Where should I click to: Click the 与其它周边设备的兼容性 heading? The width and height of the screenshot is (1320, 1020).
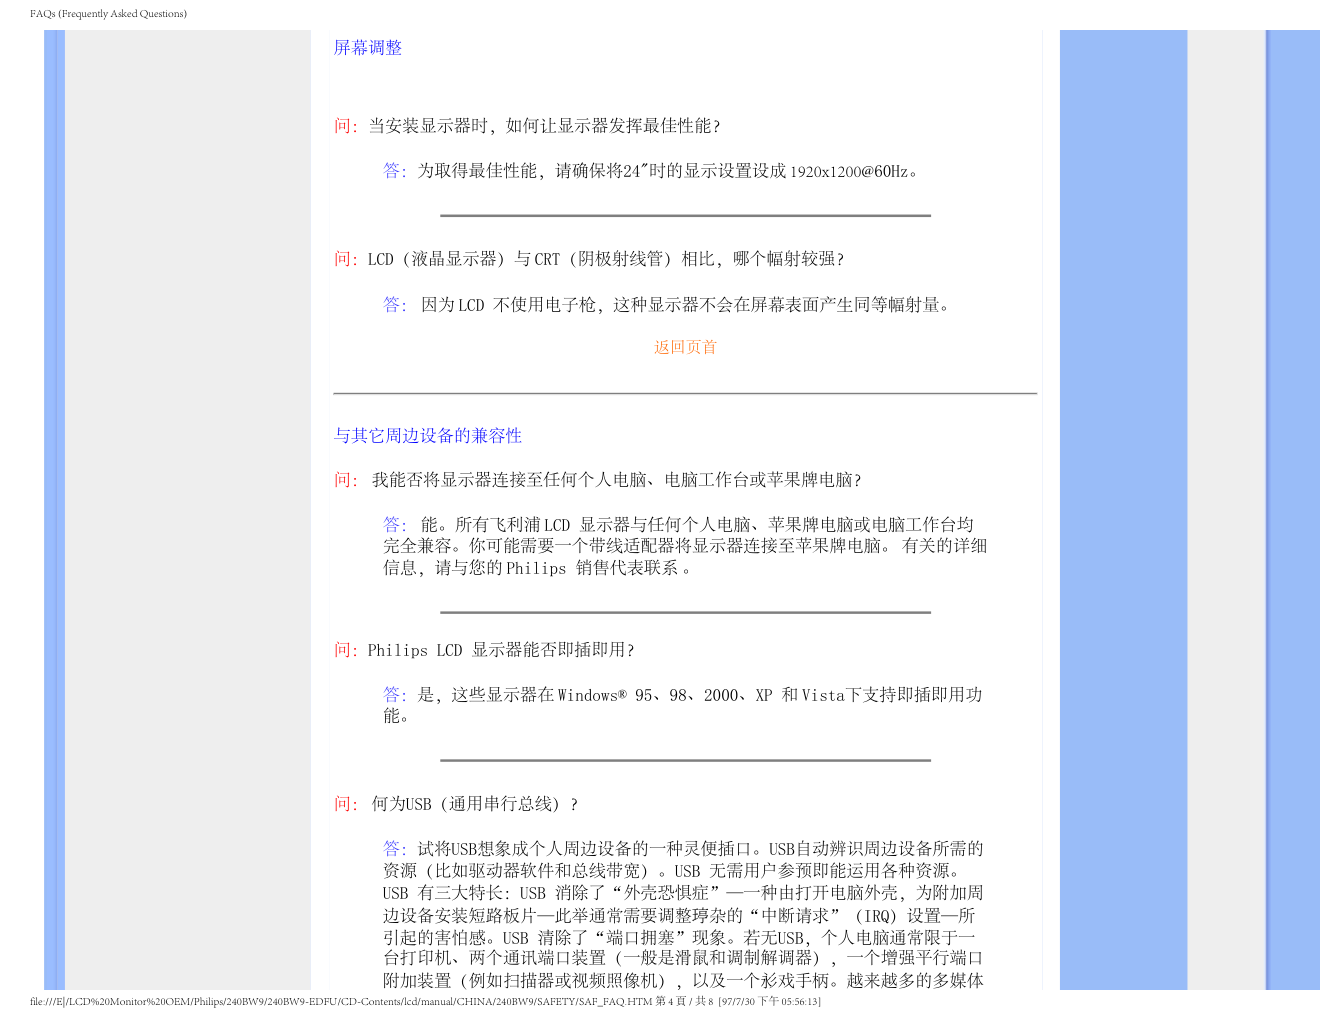coord(428,436)
